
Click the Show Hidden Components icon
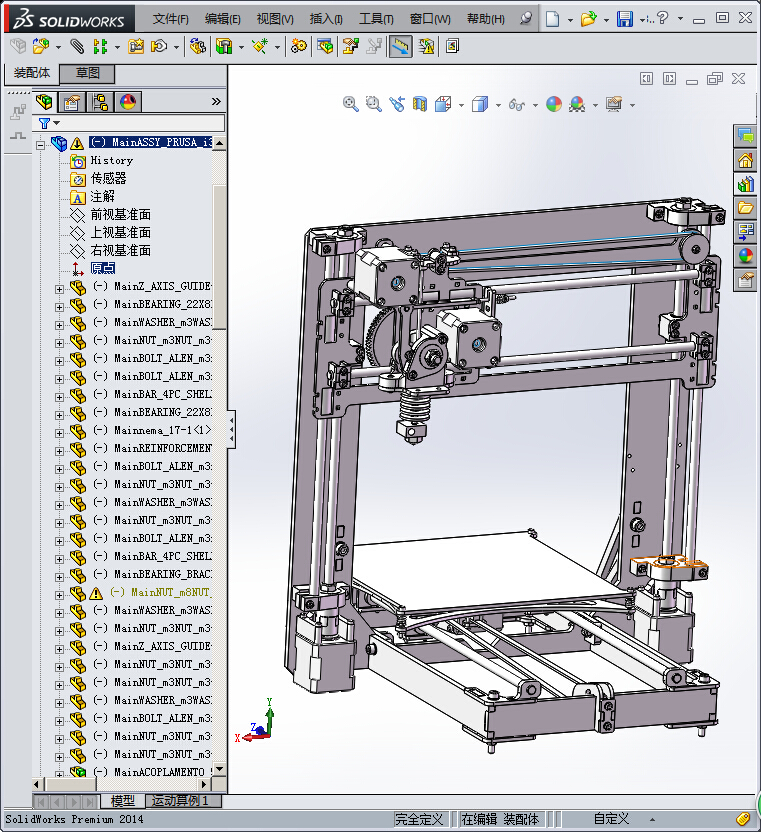pyautogui.click(x=198, y=47)
